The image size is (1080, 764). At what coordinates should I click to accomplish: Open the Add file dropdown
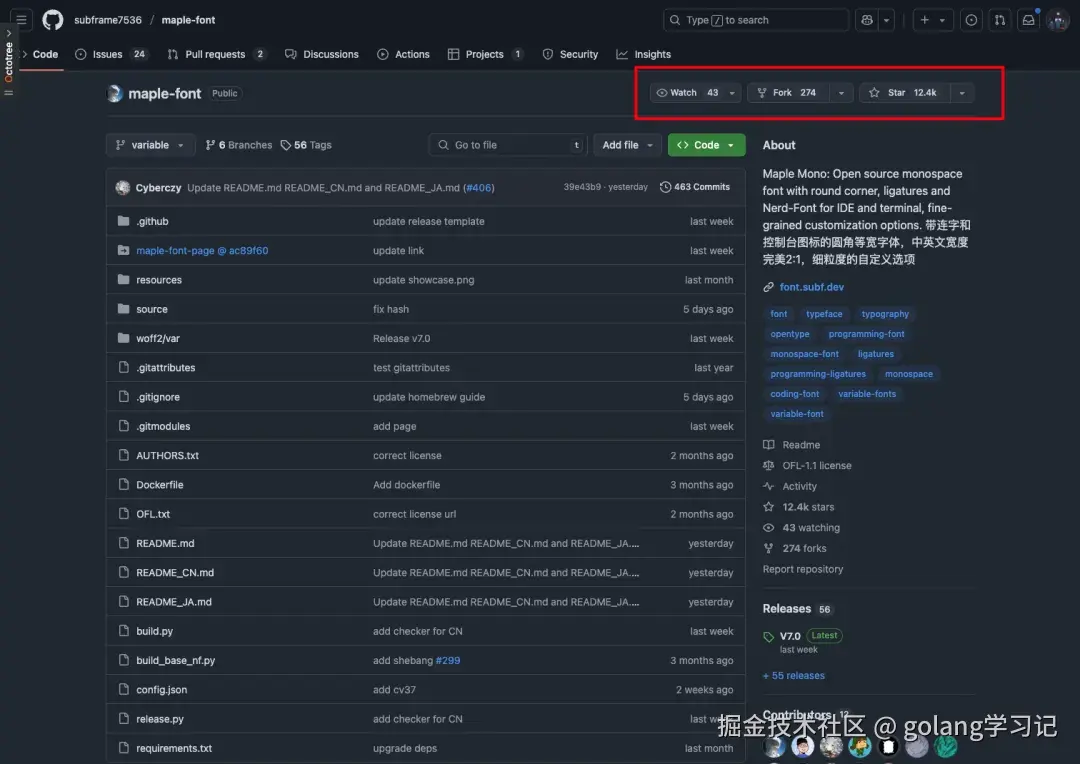pyautogui.click(x=627, y=145)
